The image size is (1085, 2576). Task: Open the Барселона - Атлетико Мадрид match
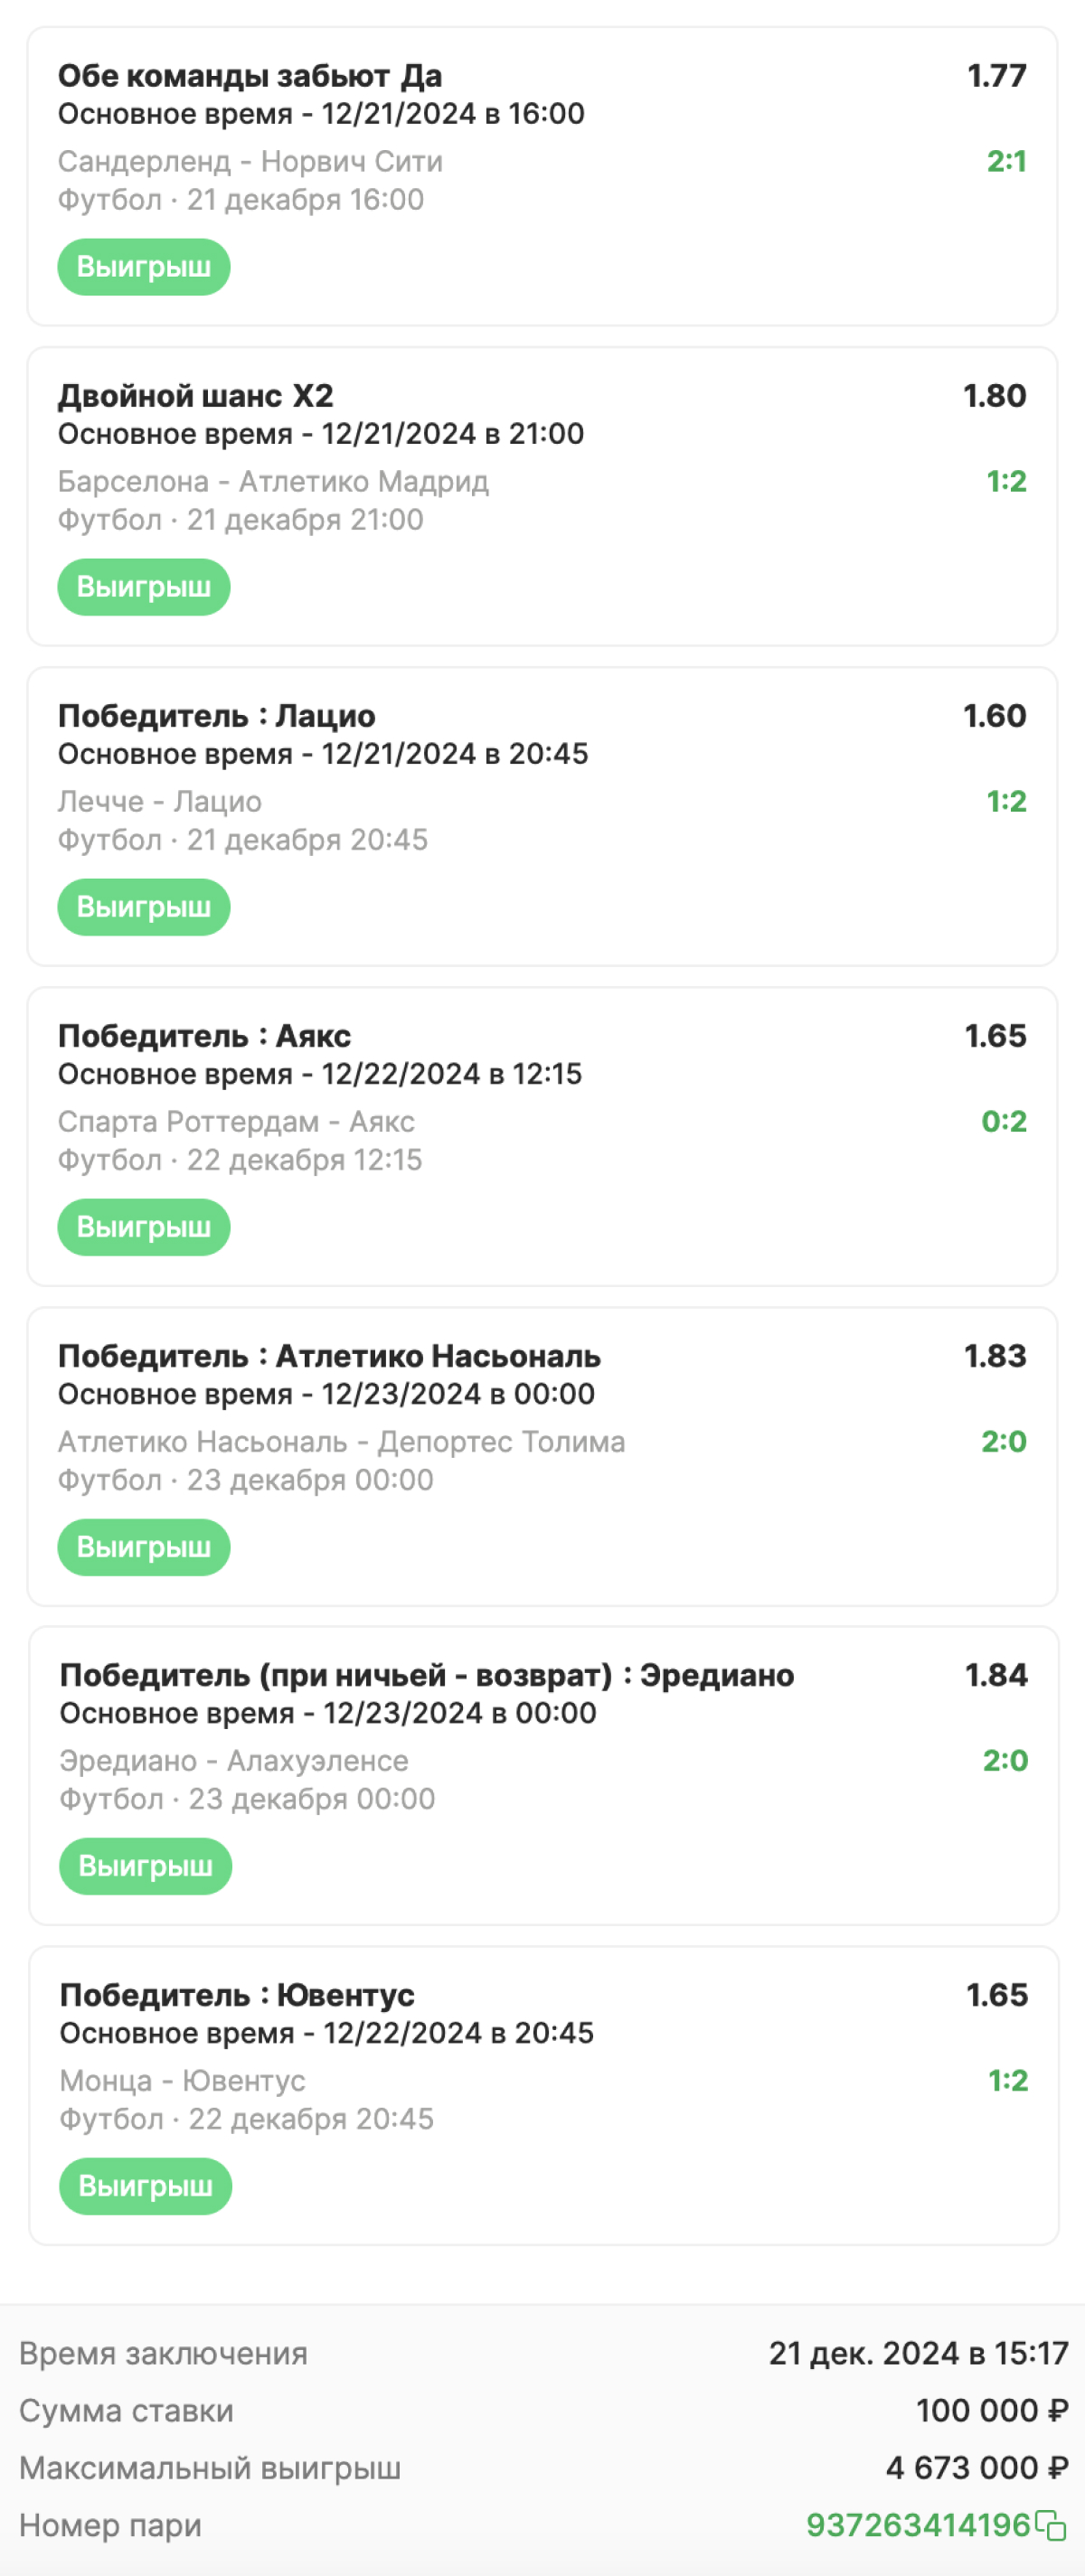coord(273,481)
